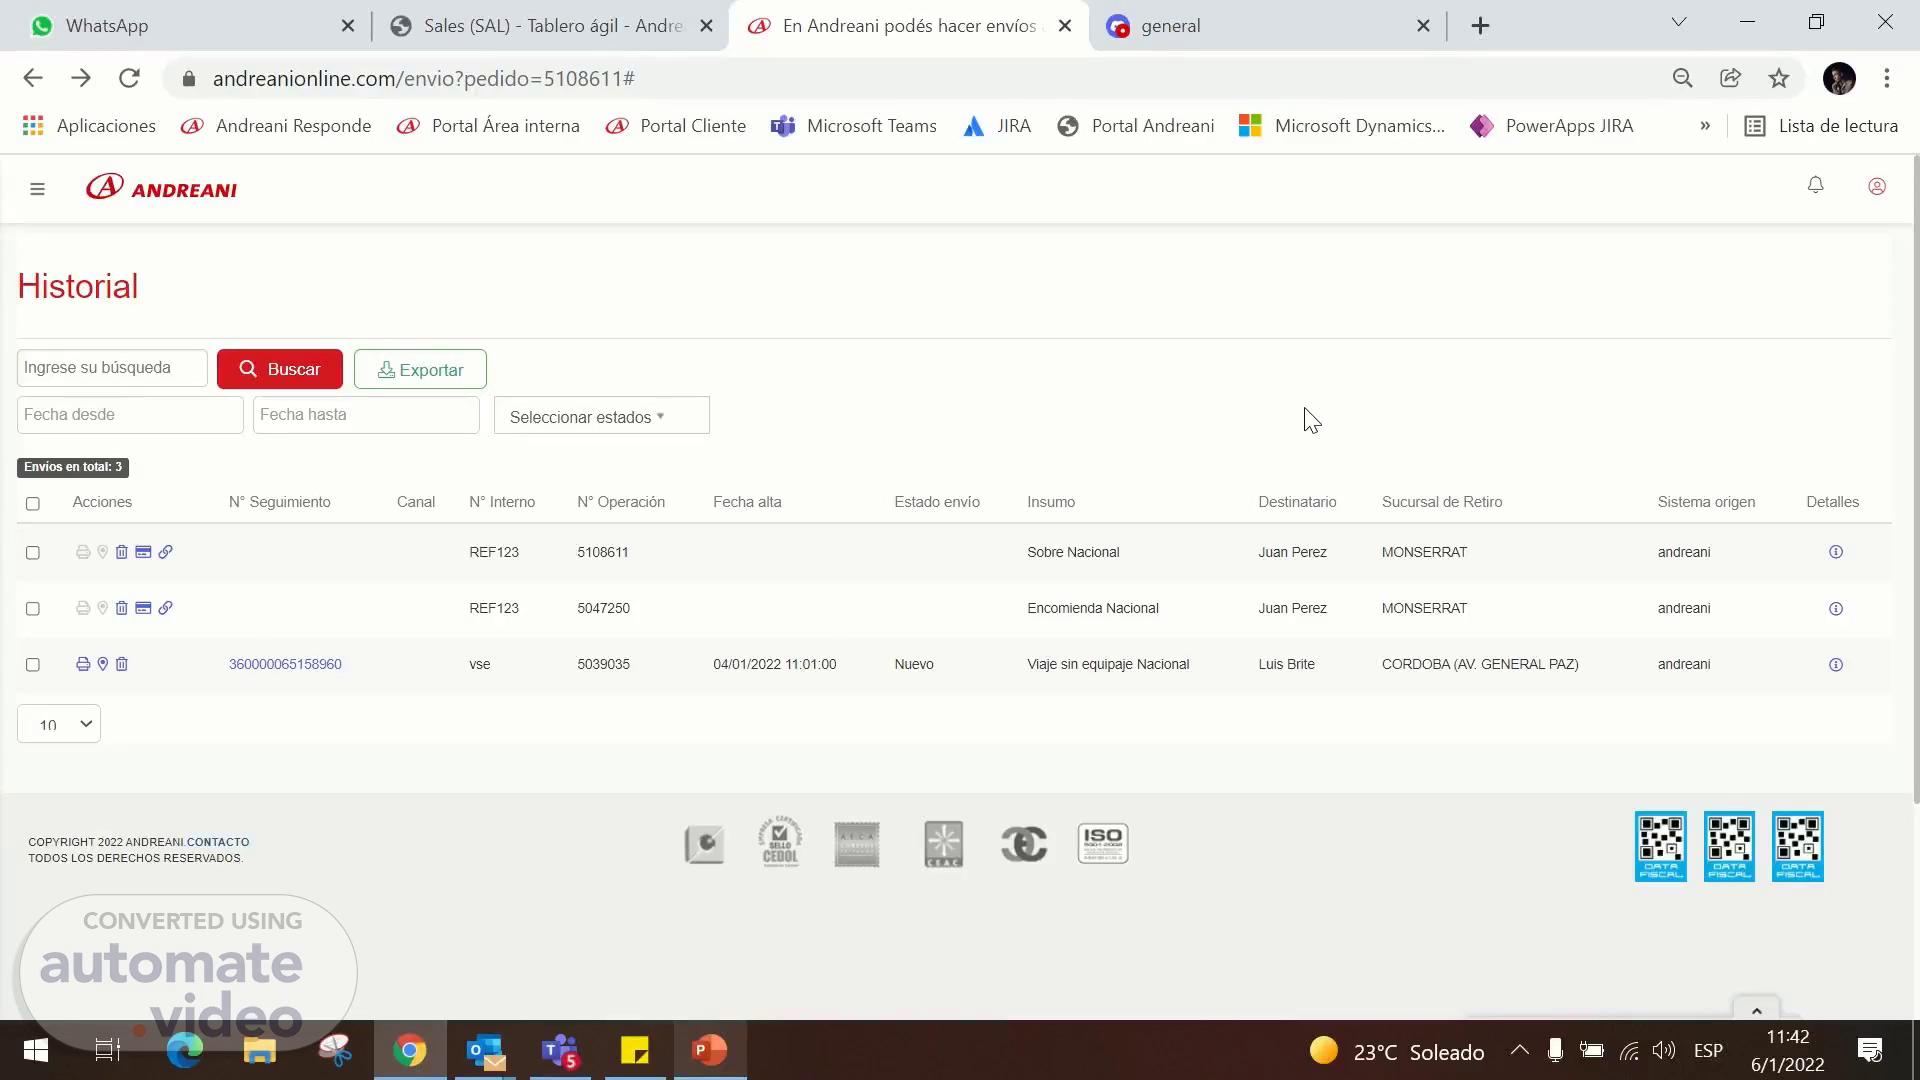Check the Sobre Nacional row checkbox

tap(33, 553)
